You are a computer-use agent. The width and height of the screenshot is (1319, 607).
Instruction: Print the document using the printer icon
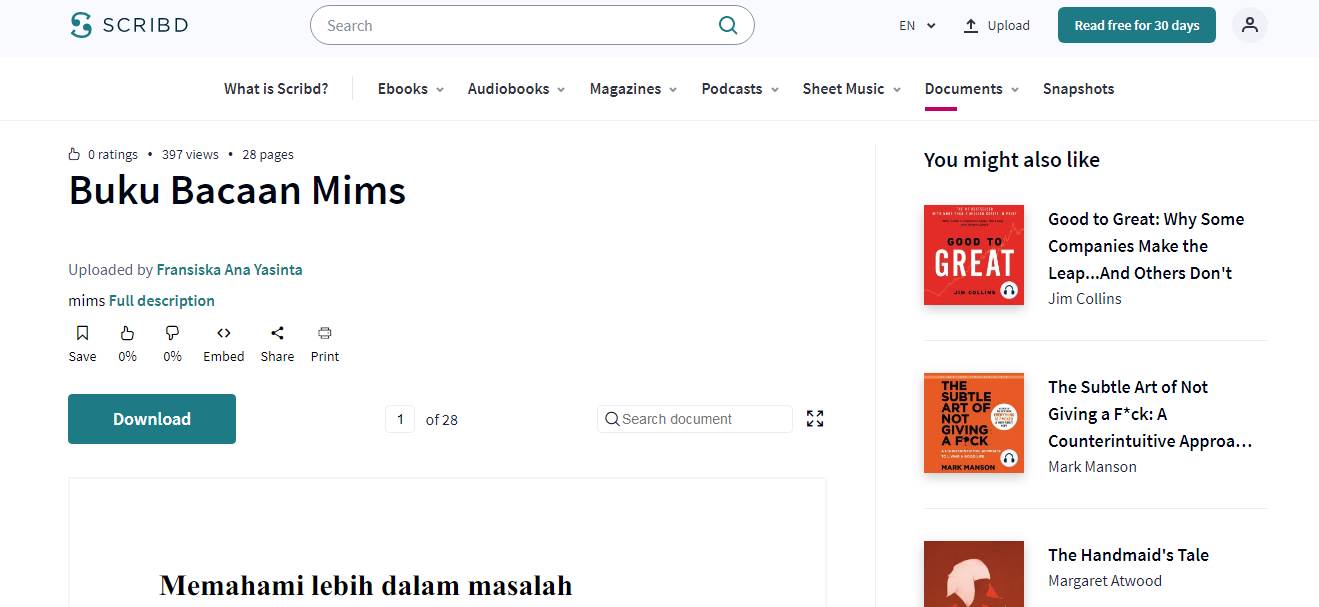tap(324, 332)
